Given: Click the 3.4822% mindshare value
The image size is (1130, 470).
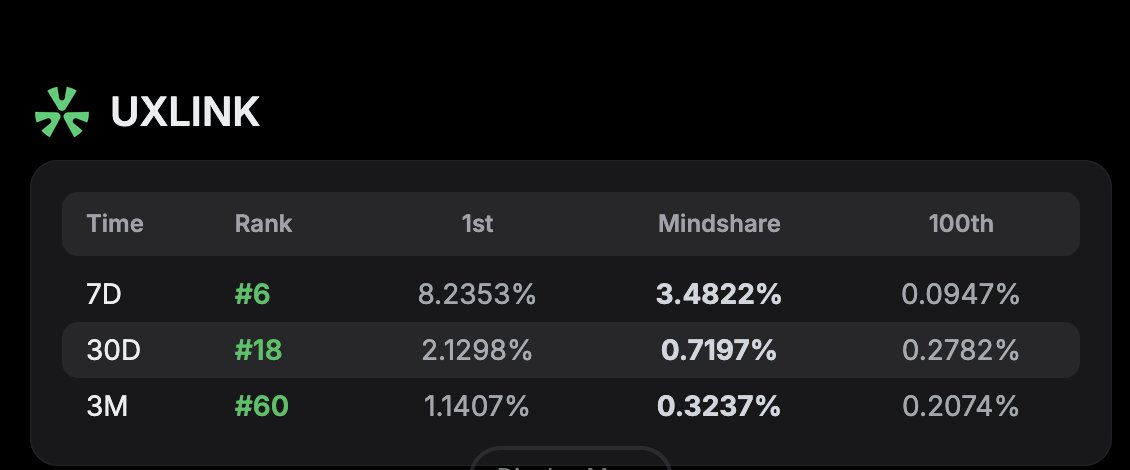Looking at the screenshot, I should pyautogui.click(x=719, y=294).
